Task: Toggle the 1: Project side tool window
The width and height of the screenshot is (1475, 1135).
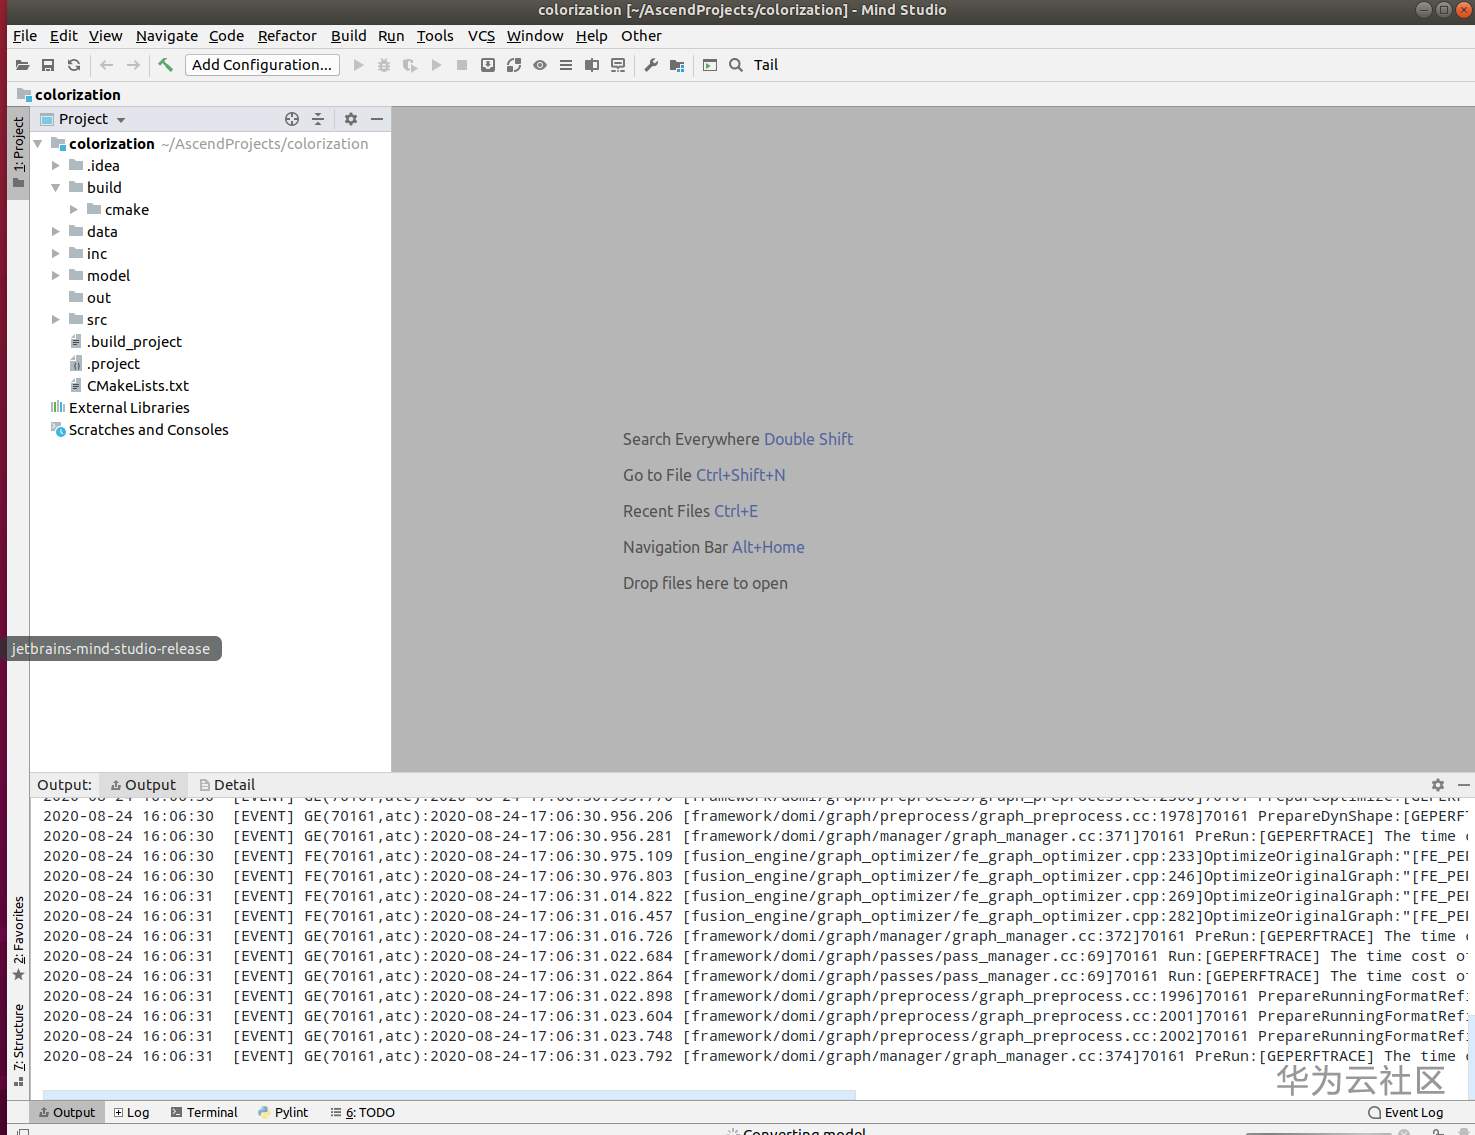Action: pos(18,152)
